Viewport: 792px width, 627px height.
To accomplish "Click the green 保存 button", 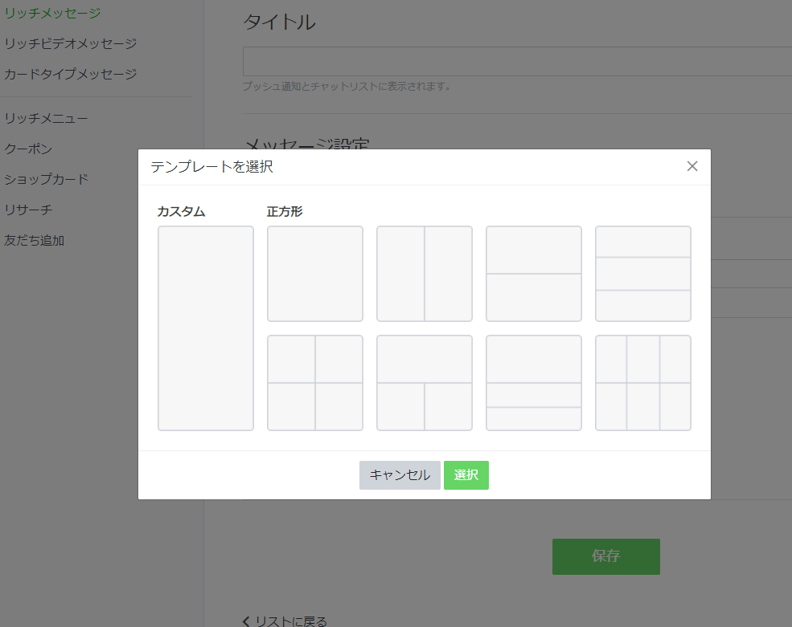I will [605, 556].
